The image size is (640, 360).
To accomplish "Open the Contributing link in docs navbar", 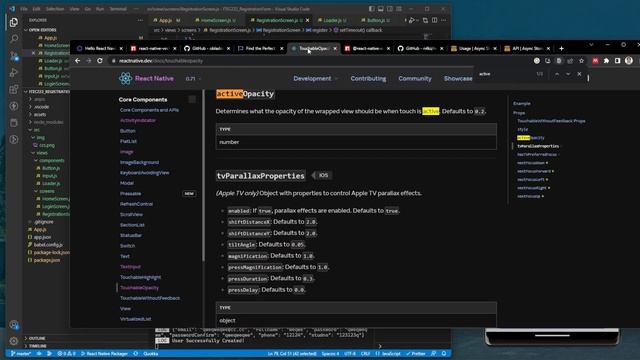I will tap(368, 78).
